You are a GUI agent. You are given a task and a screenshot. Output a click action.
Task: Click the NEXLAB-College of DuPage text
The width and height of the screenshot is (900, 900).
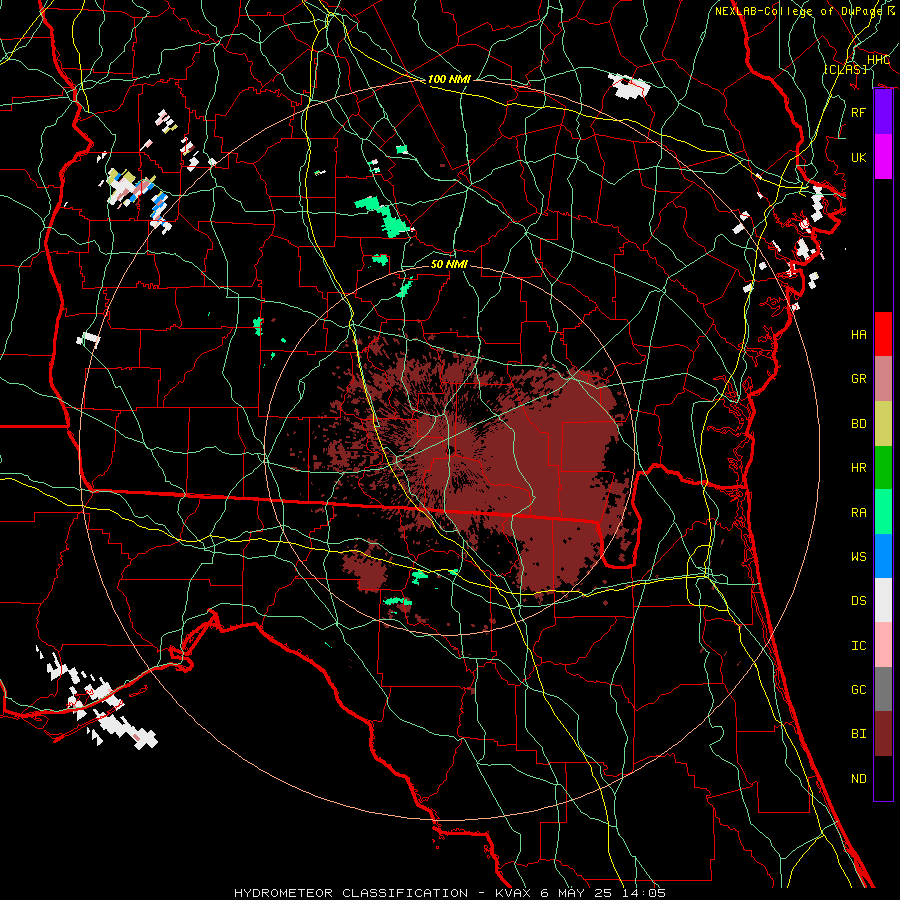(798, 11)
